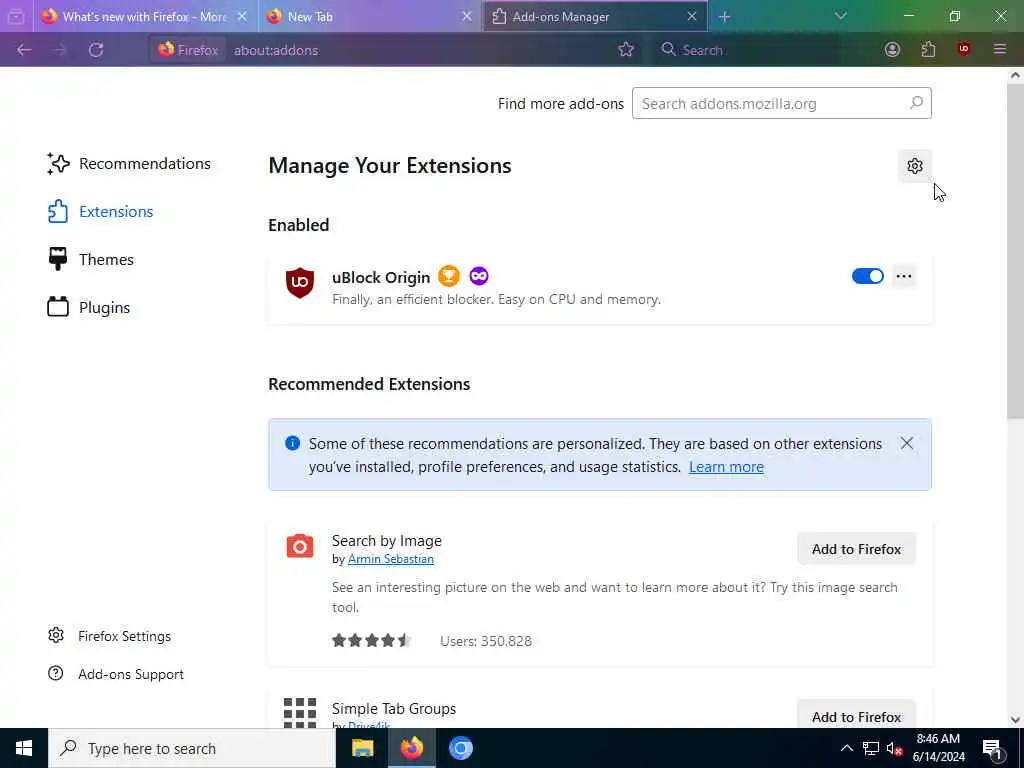Reload the current page

tap(96, 50)
